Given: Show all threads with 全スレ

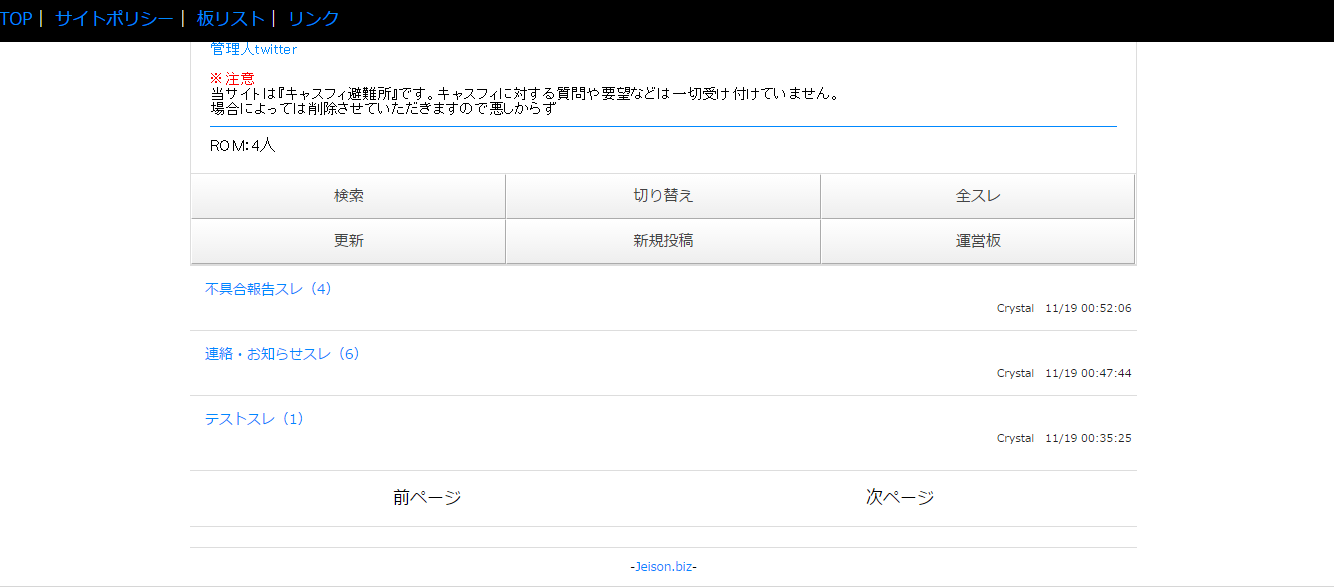Looking at the screenshot, I should (x=977, y=196).
